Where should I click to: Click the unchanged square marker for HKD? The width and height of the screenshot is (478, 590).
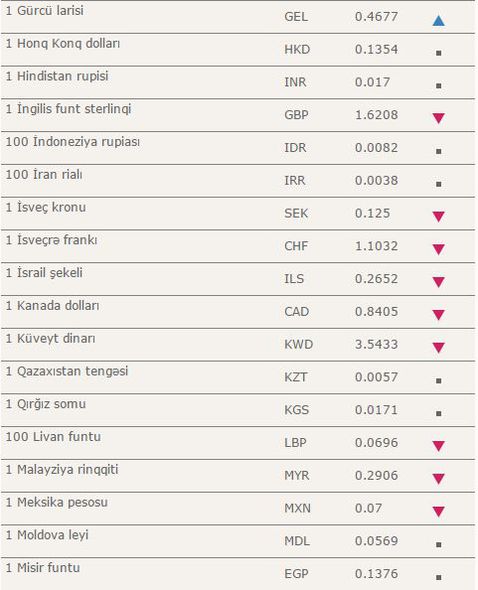click(x=438, y=53)
